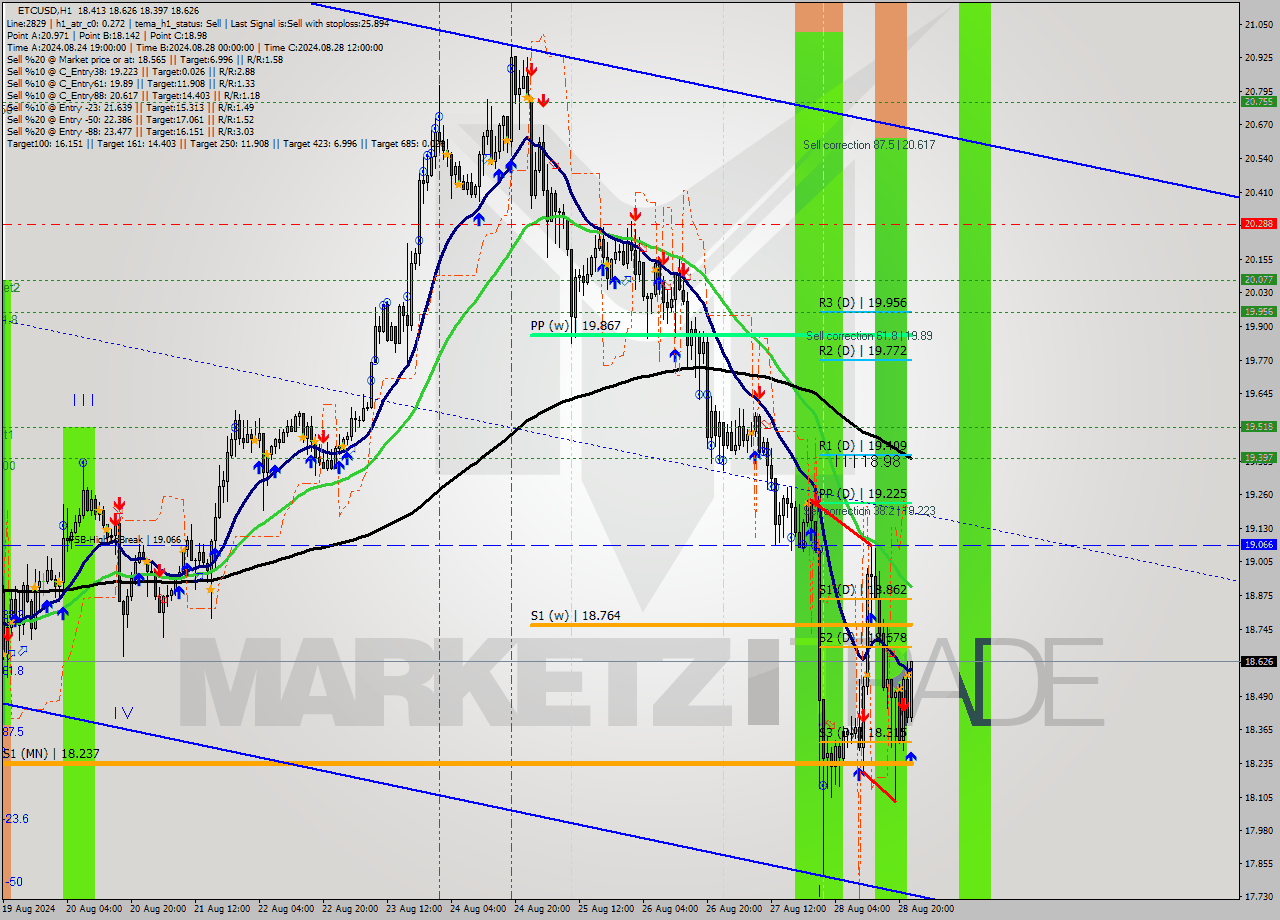Select the 'R1 (D) | 19.409' resistance label
The width and height of the screenshot is (1280, 920).
pos(863,446)
